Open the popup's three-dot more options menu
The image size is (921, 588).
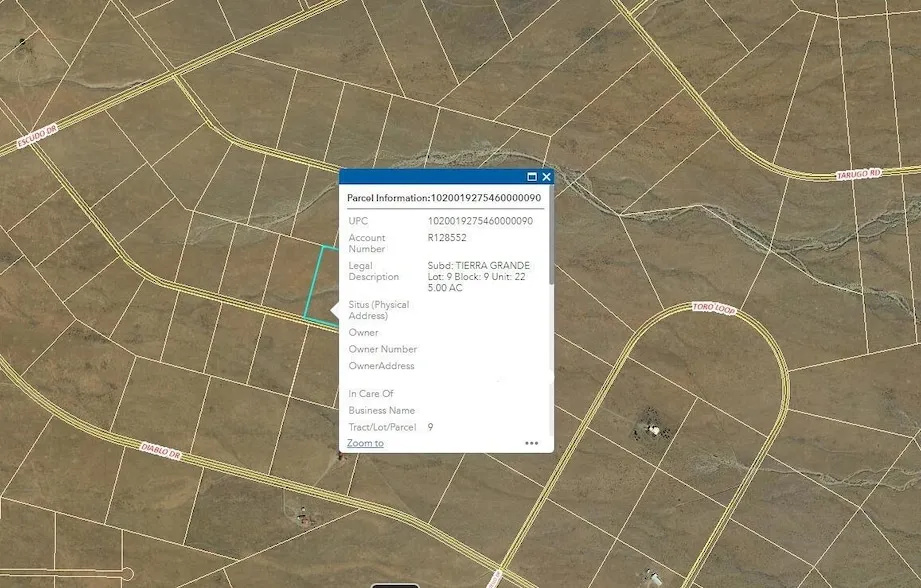pyautogui.click(x=532, y=443)
